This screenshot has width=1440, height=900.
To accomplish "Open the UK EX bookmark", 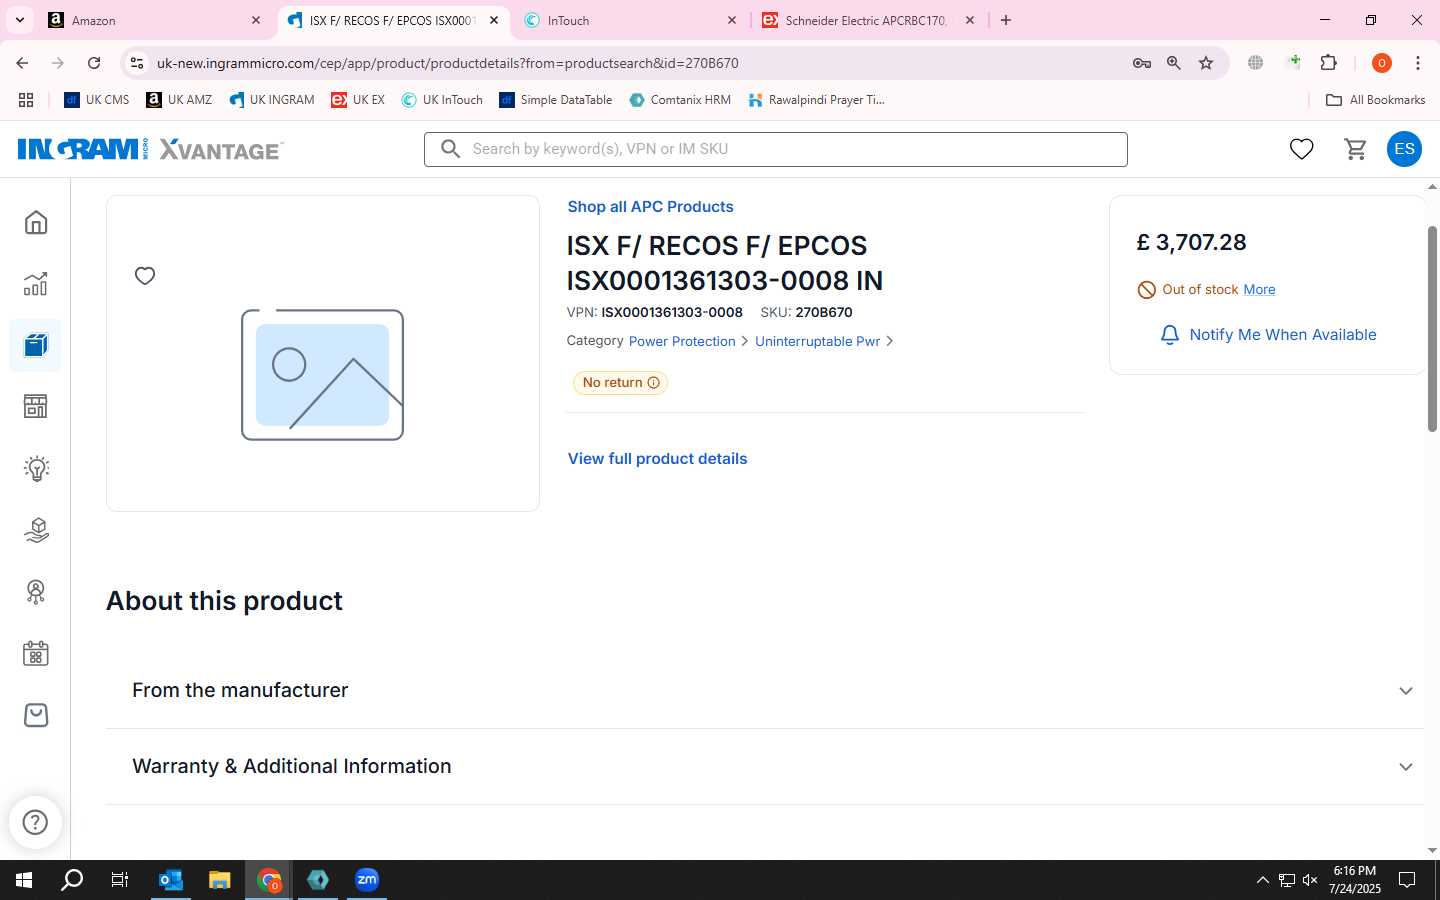I will tap(358, 100).
